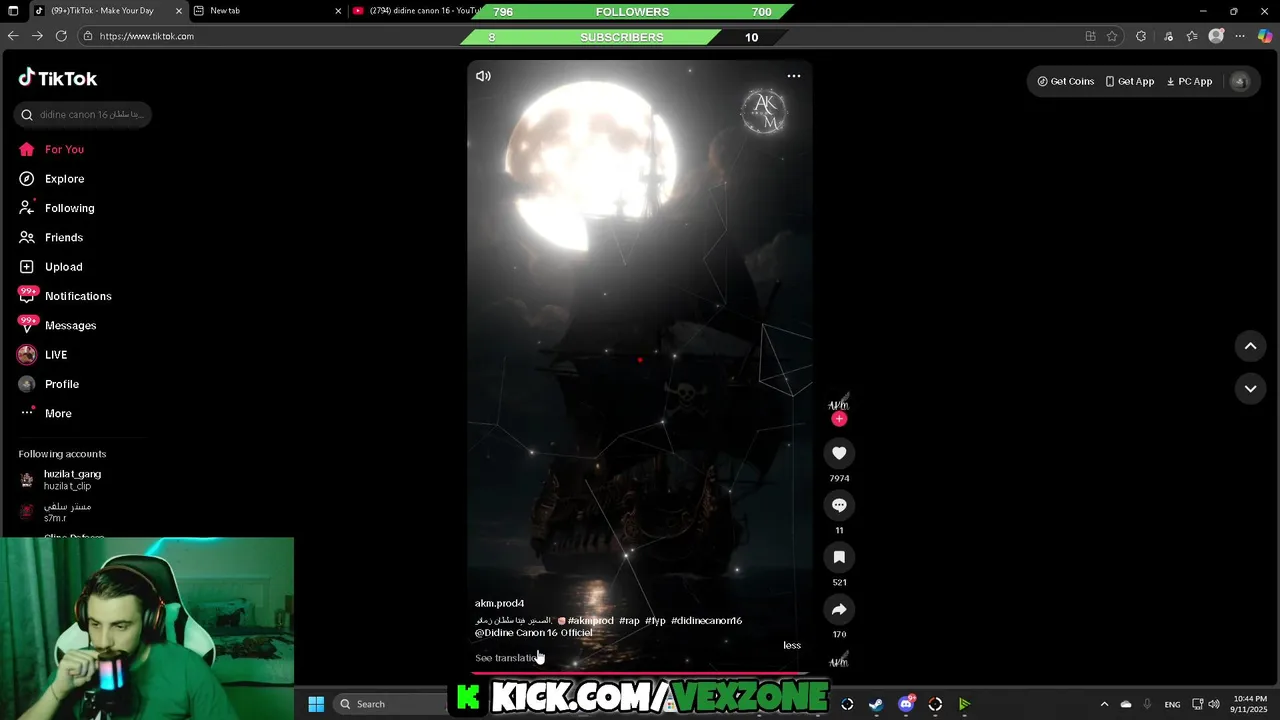1280x720 pixels.
Task: Click the TikTok search box
Action: (x=83, y=114)
